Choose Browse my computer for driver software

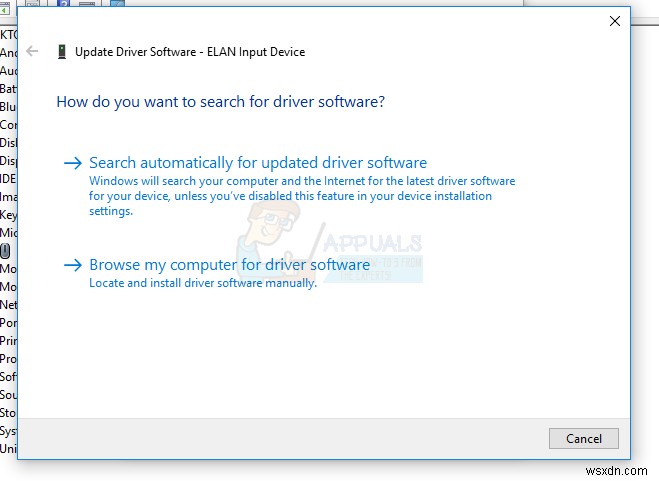pyautogui.click(x=229, y=265)
